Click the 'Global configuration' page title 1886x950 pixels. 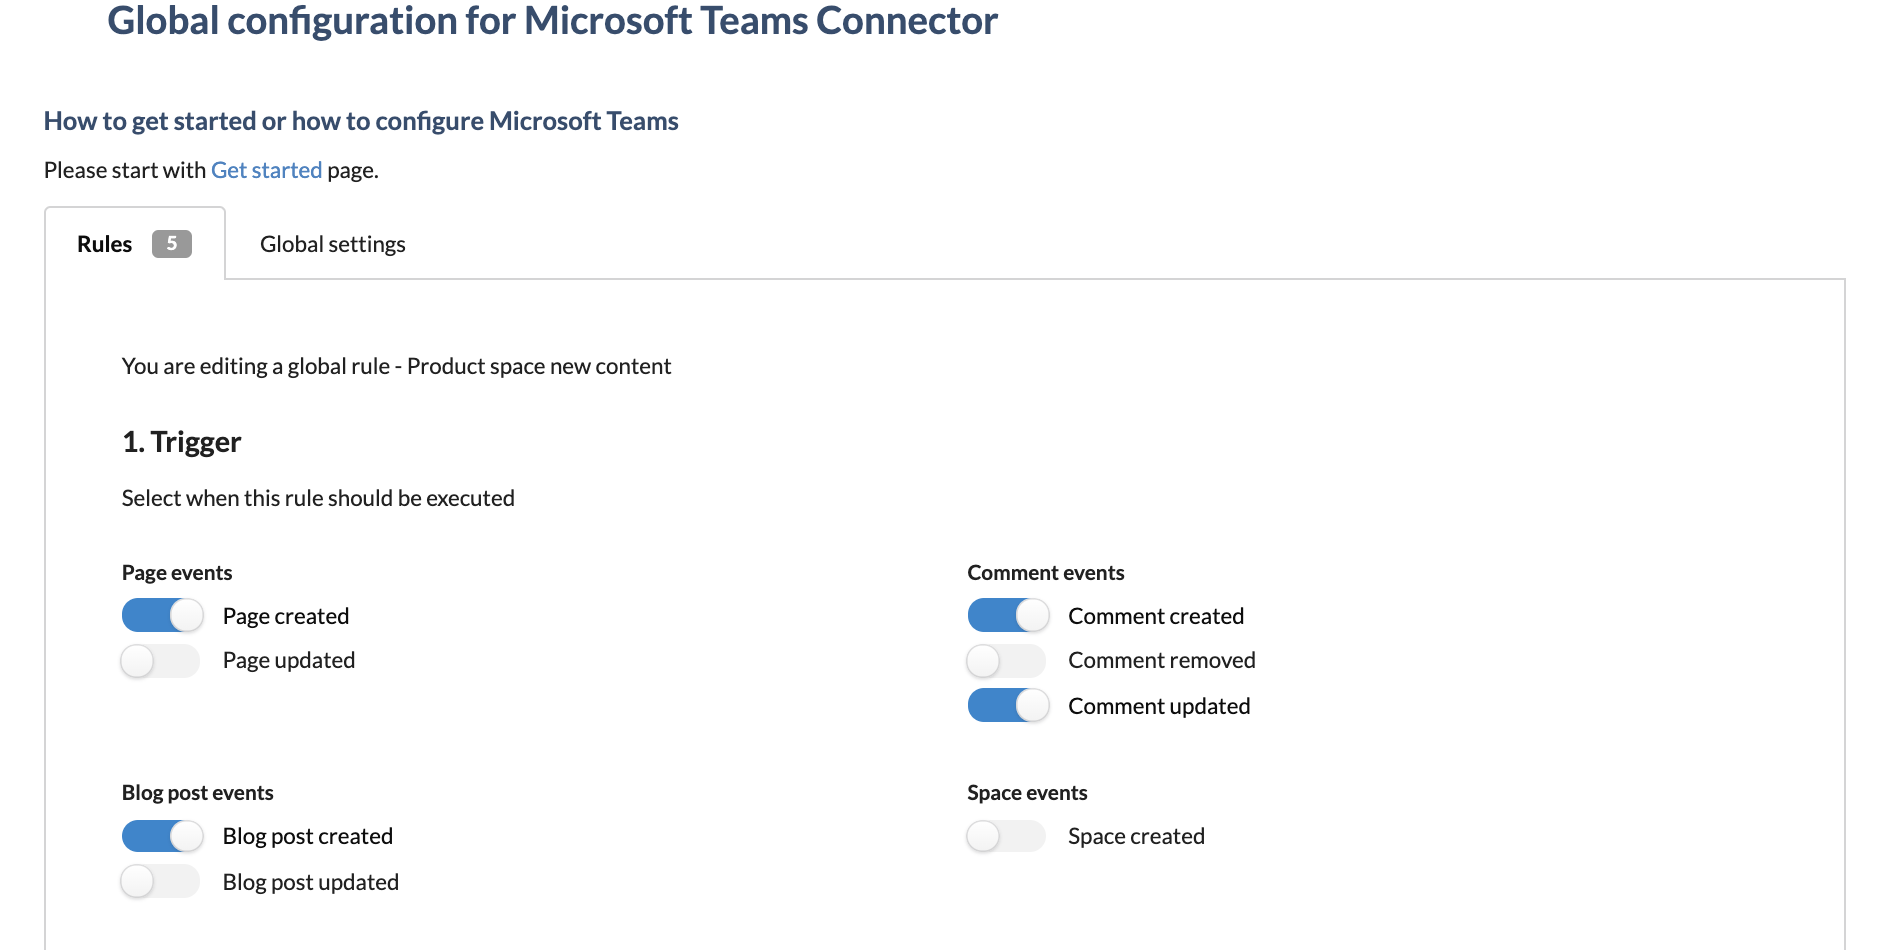552,20
